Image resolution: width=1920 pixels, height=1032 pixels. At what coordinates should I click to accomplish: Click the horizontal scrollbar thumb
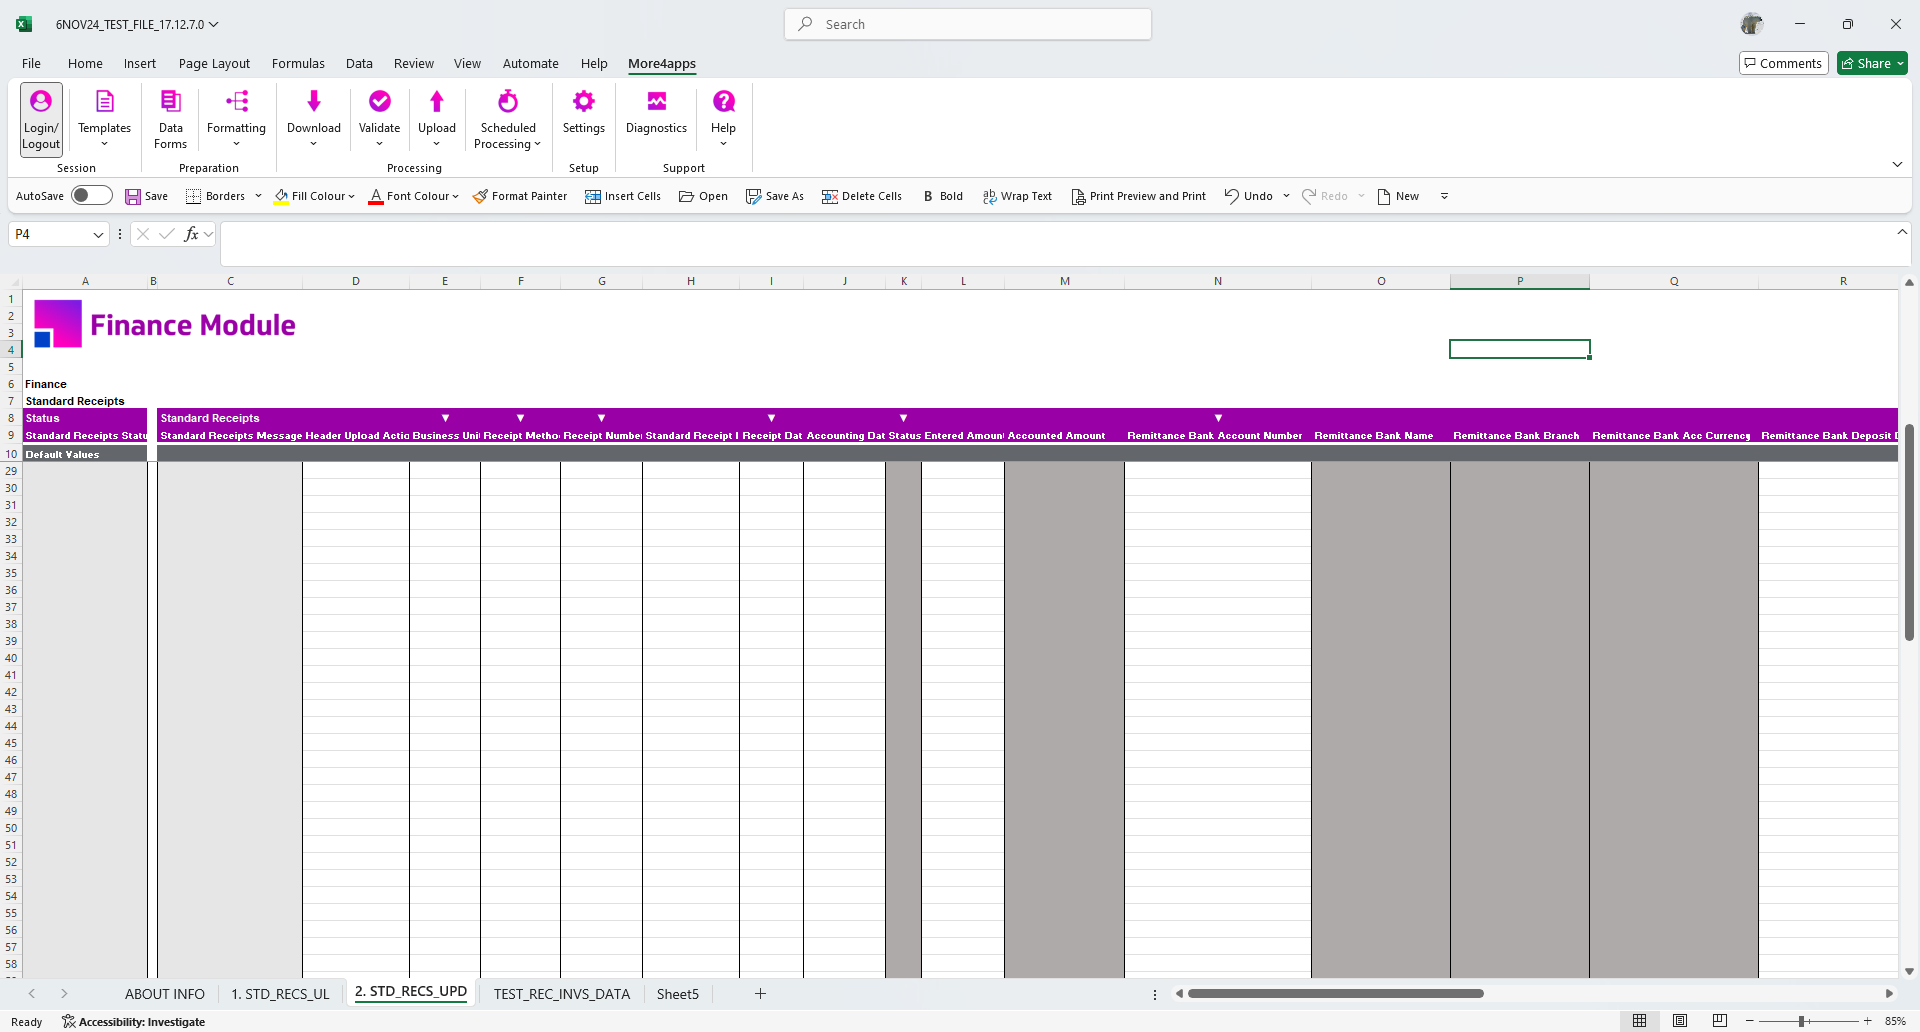coord(1336,994)
